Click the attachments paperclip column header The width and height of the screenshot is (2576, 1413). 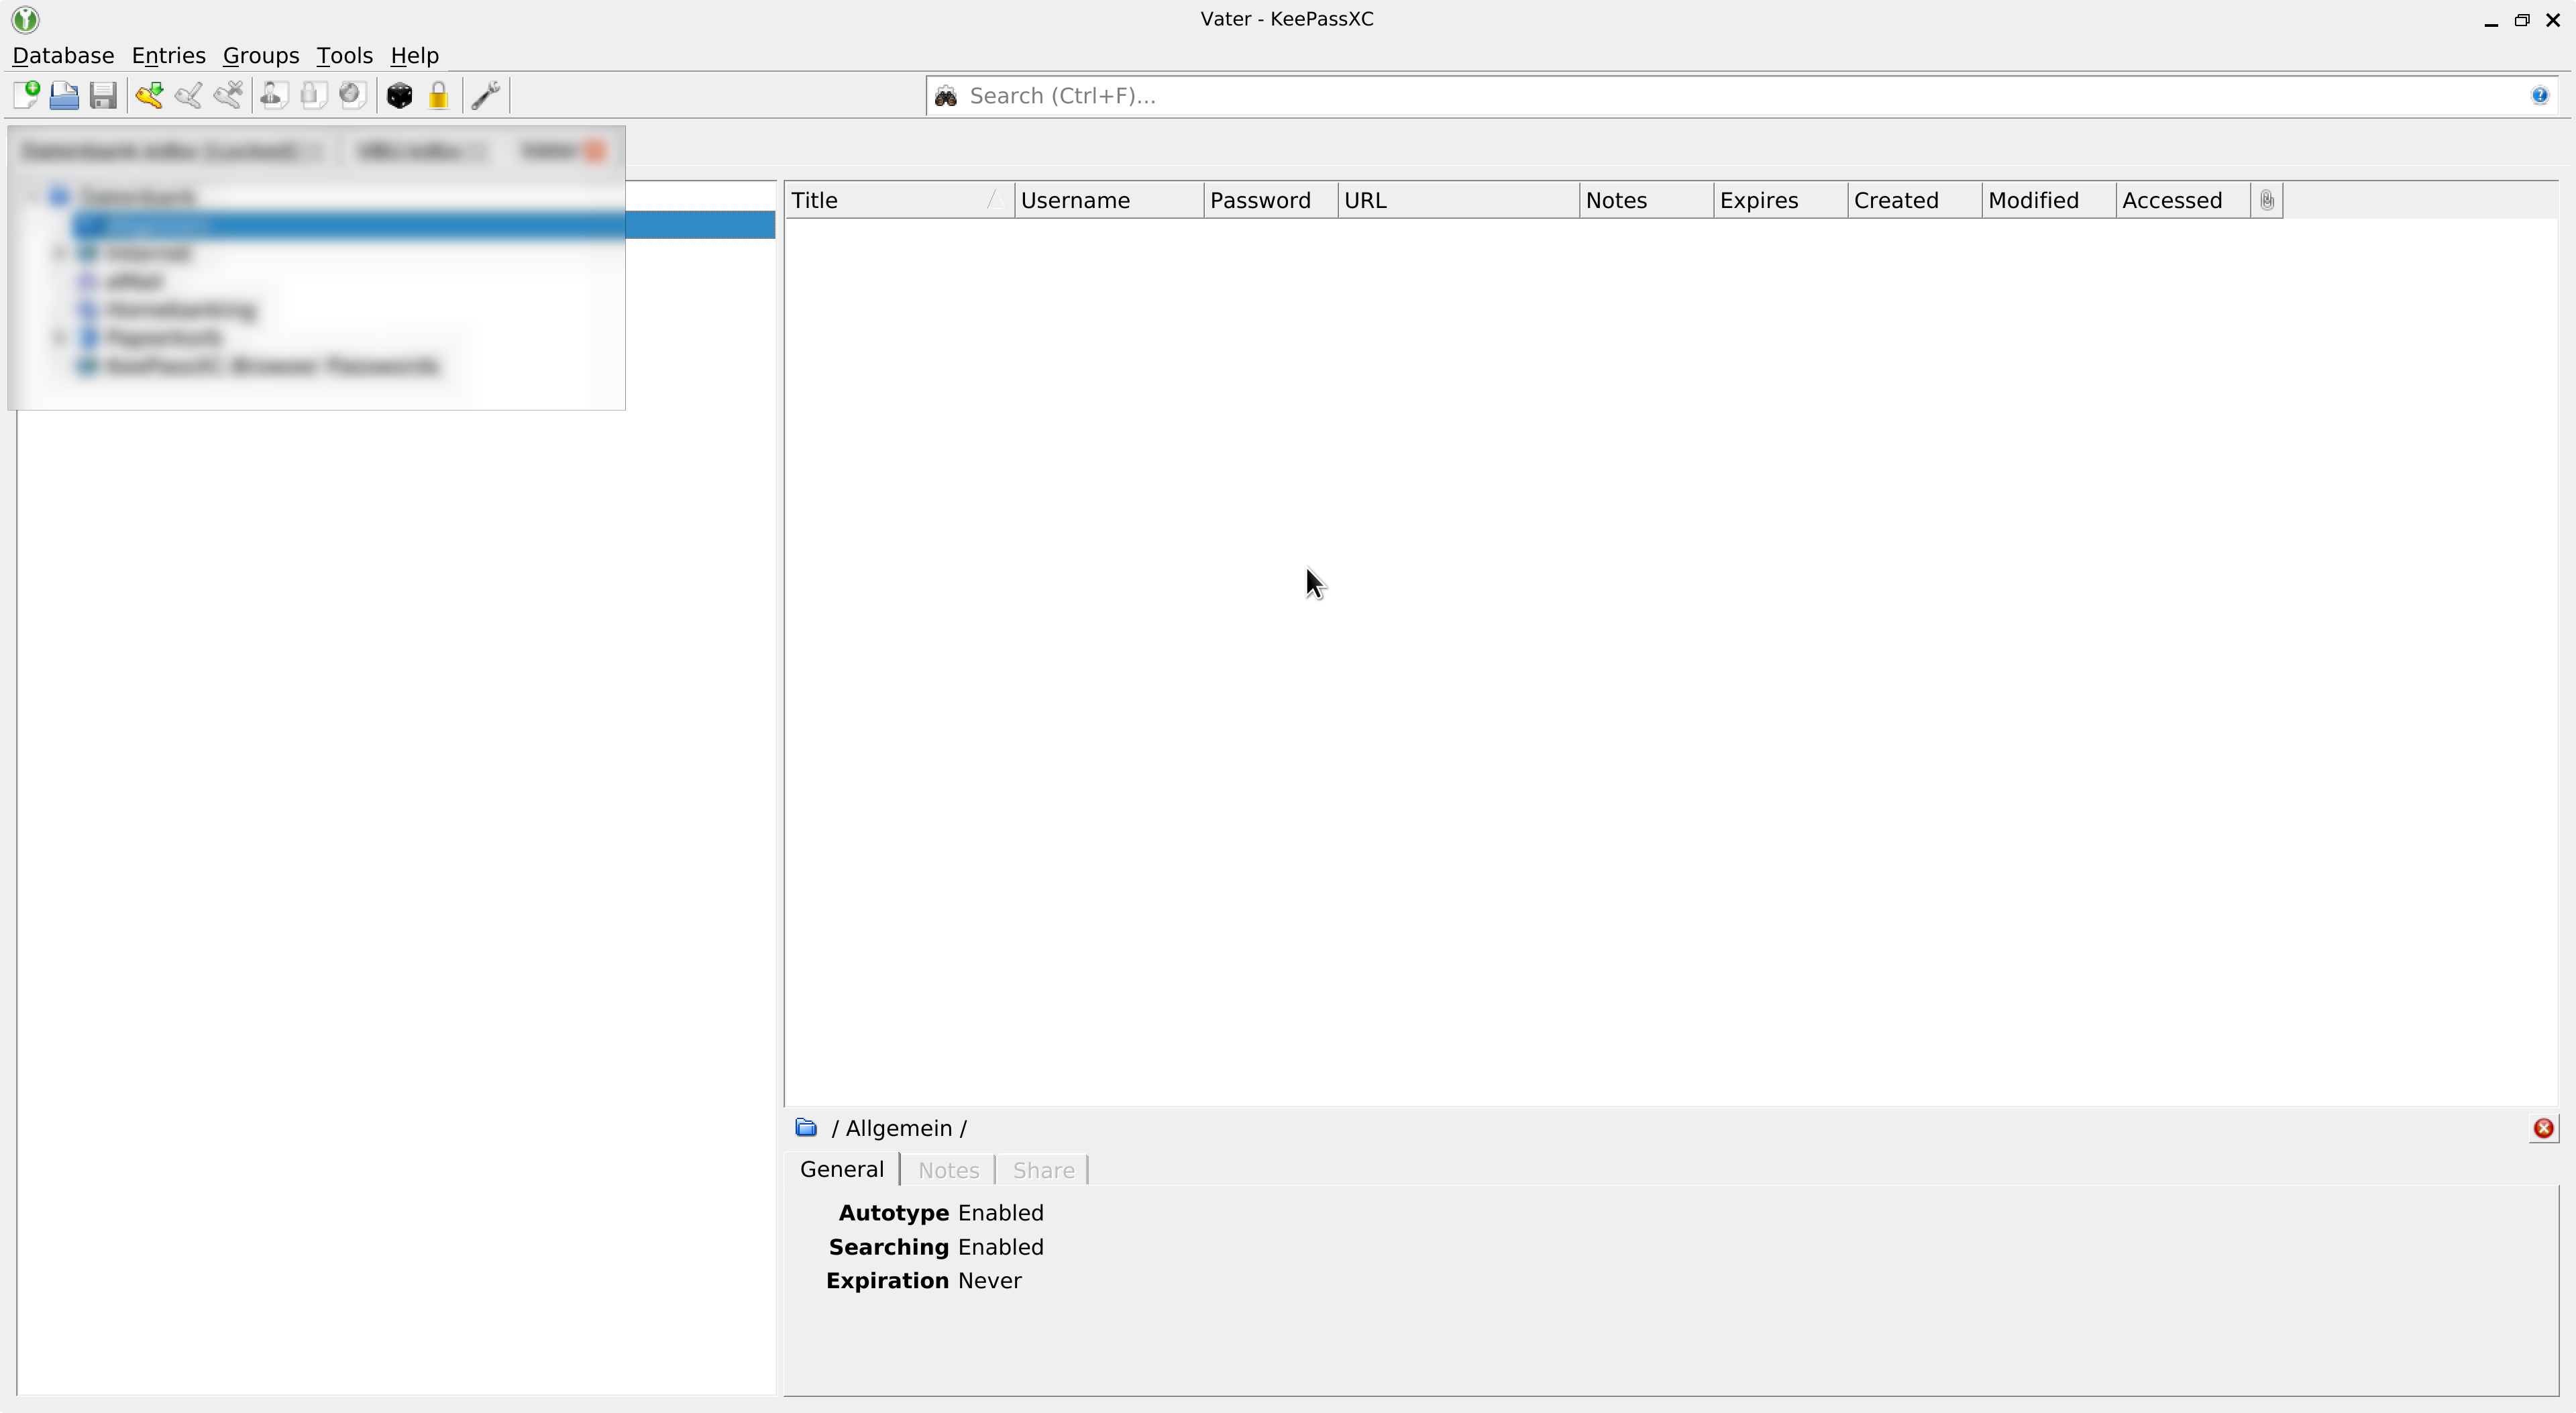tap(2267, 200)
